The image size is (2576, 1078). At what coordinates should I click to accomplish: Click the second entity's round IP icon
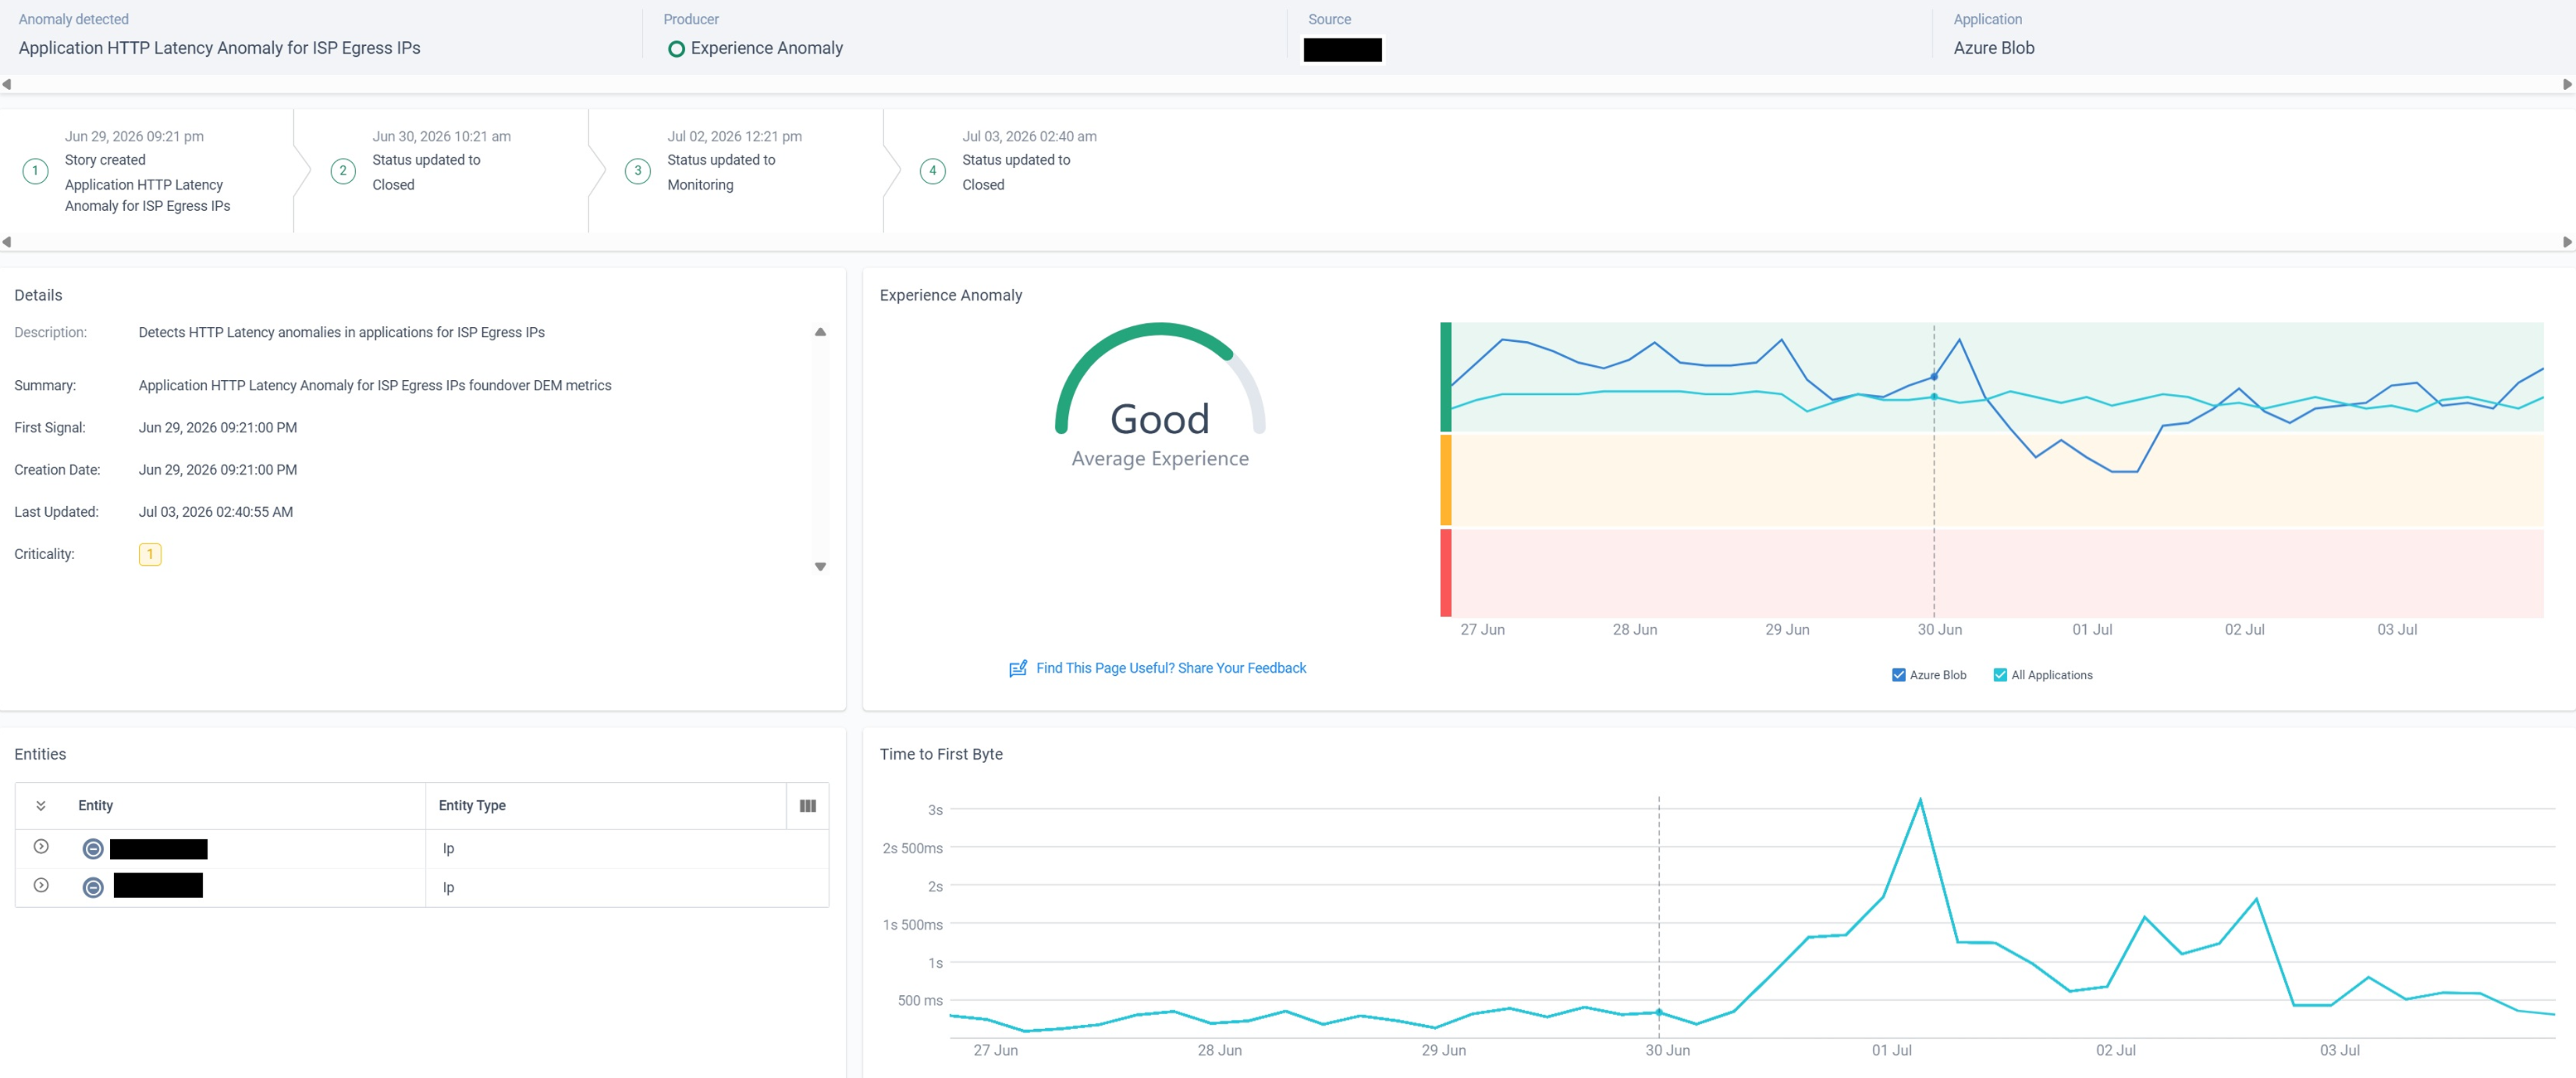tap(93, 887)
